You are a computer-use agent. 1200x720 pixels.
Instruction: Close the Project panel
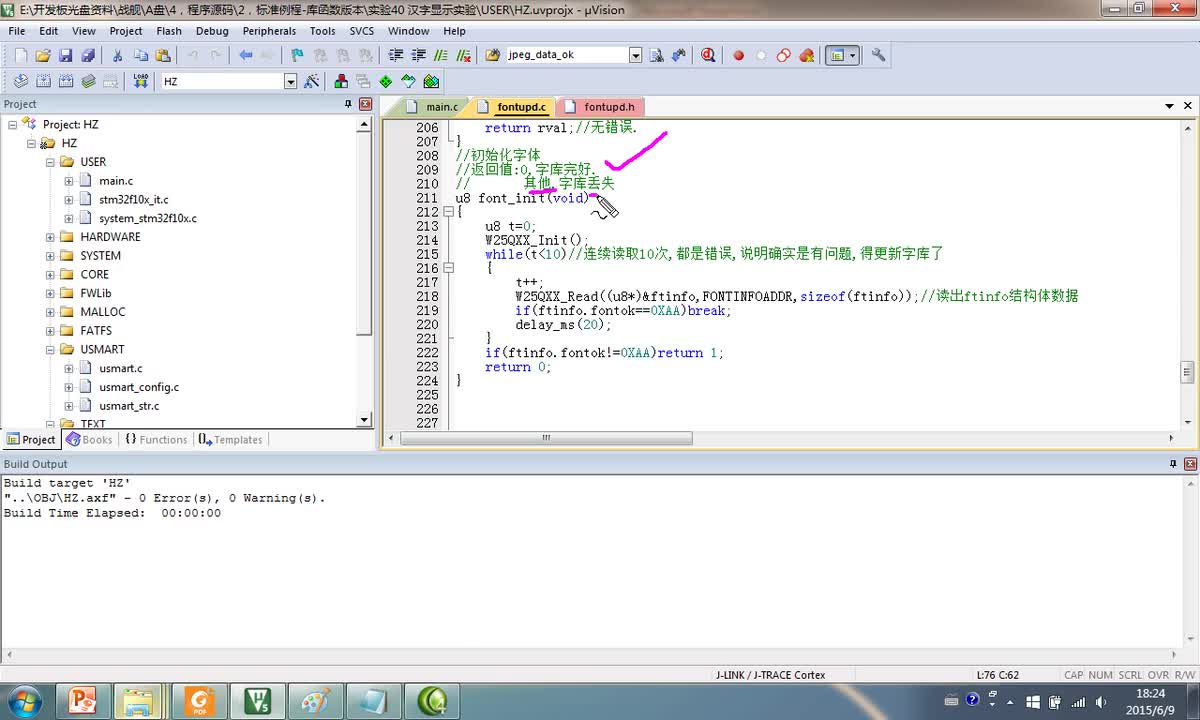click(365, 104)
